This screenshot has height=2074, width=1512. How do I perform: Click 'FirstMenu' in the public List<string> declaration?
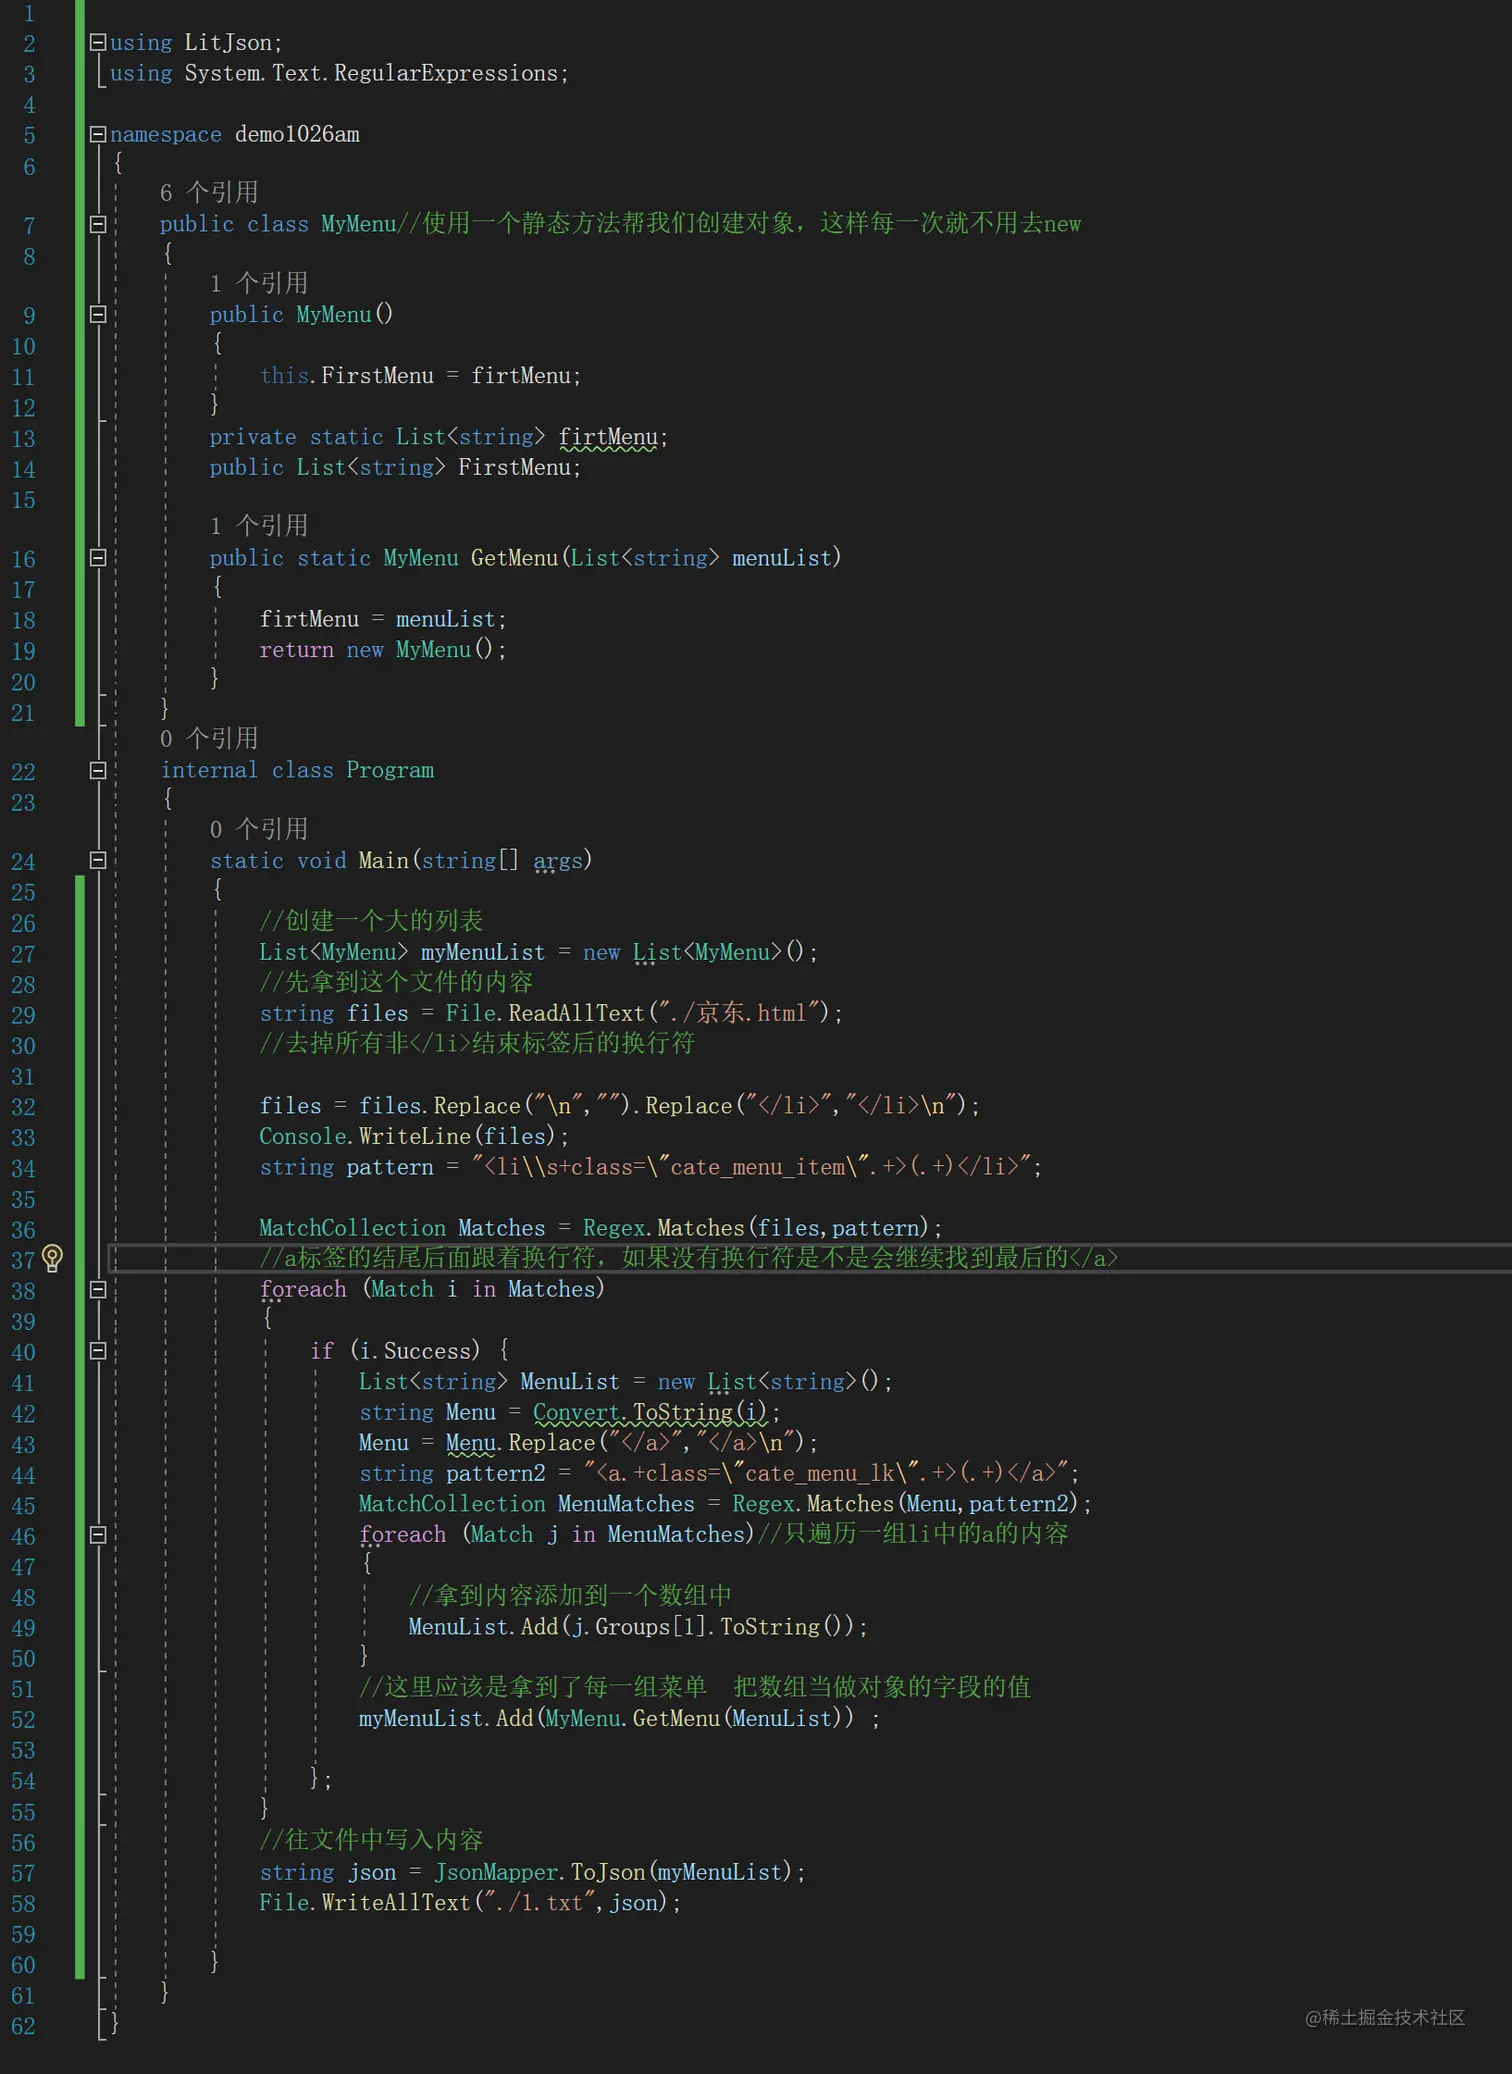pos(514,467)
